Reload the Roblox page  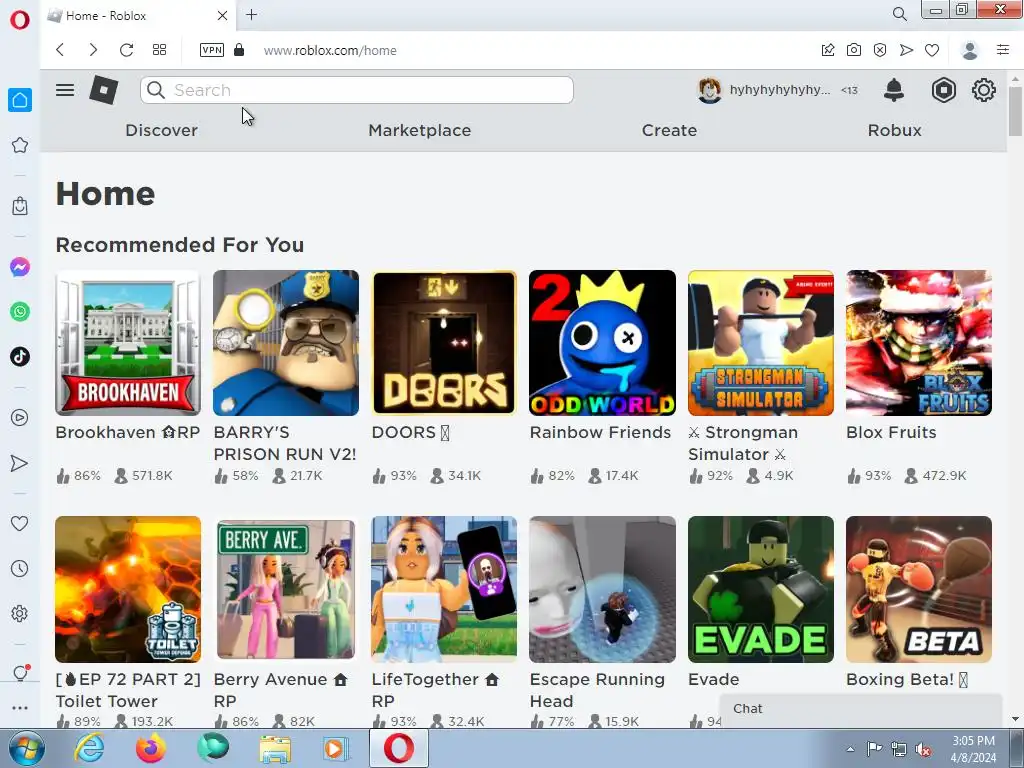pyautogui.click(x=126, y=50)
